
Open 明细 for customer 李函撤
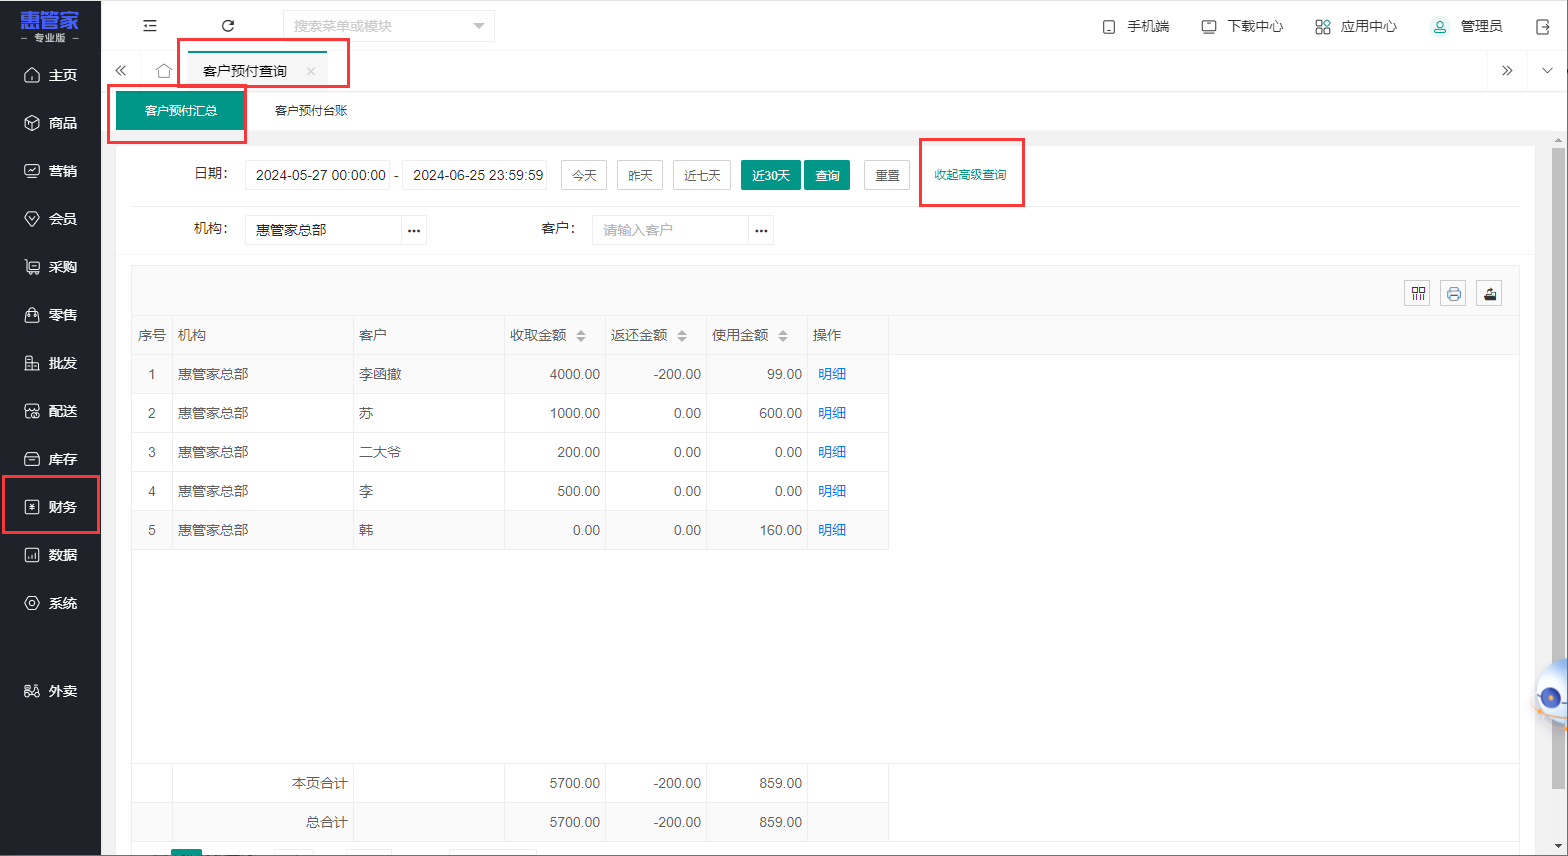[832, 374]
